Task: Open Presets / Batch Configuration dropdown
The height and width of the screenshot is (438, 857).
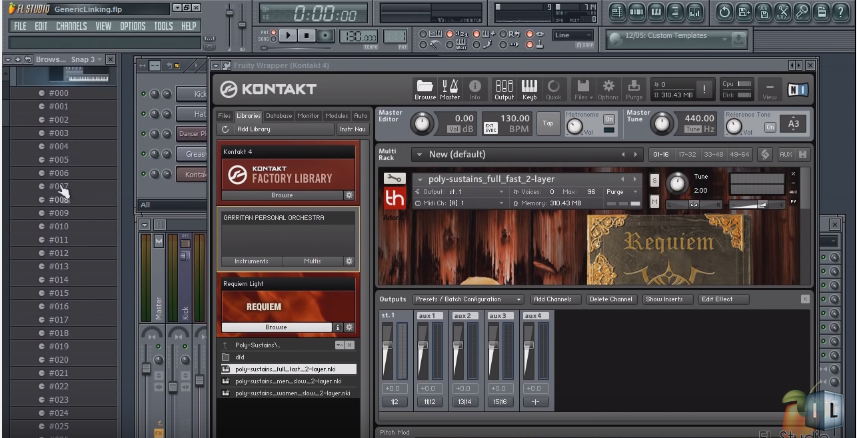Action: pyautogui.click(x=468, y=299)
